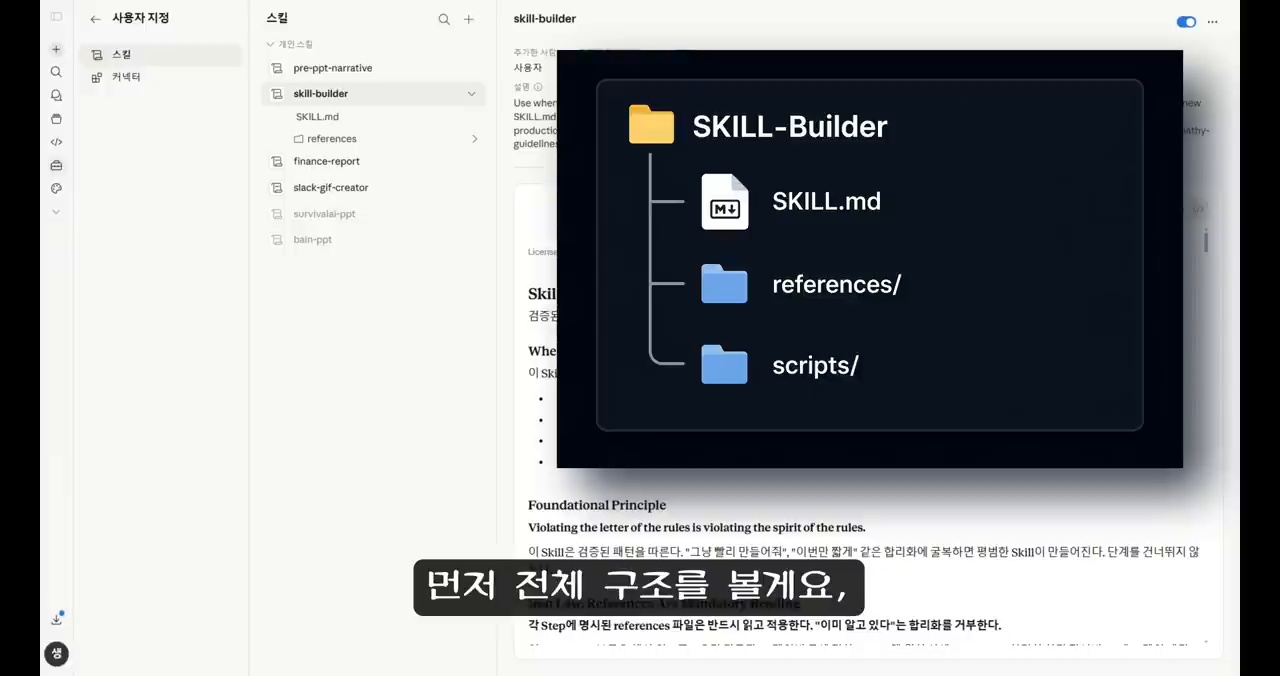Disable the skill-builder toggle switch
This screenshot has height=676, width=1280.
tap(1186, 21)
